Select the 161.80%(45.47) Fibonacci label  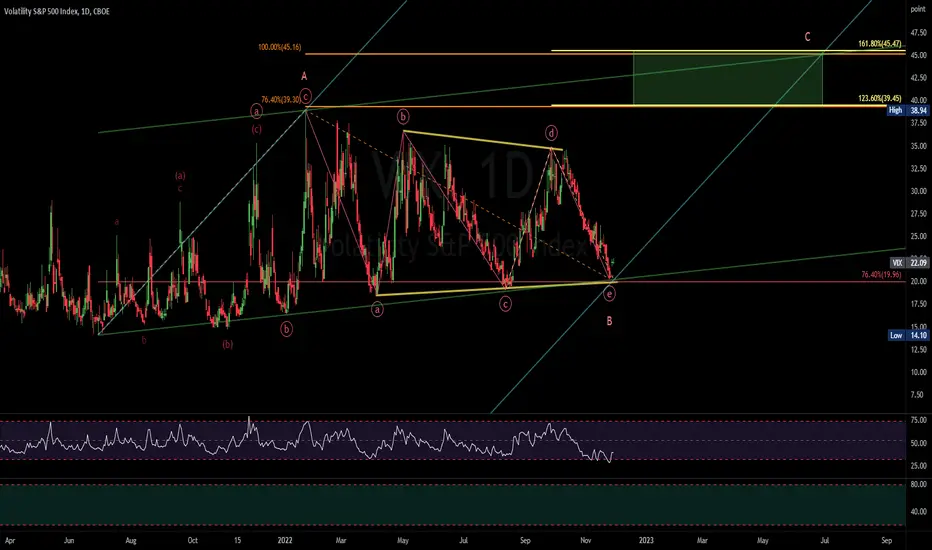[x=880, y=44]
